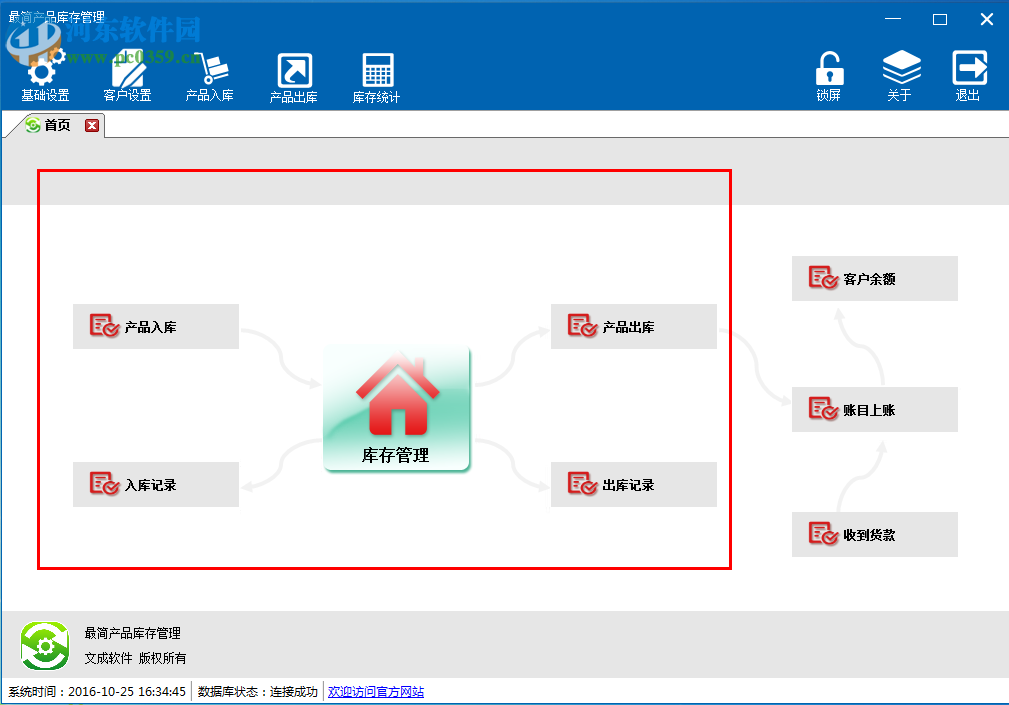Image resolution: width=1009 pixels, height=705 pixels.
Task: Visit the 欢迎访问官方网站 link
Action: [376, 691]
